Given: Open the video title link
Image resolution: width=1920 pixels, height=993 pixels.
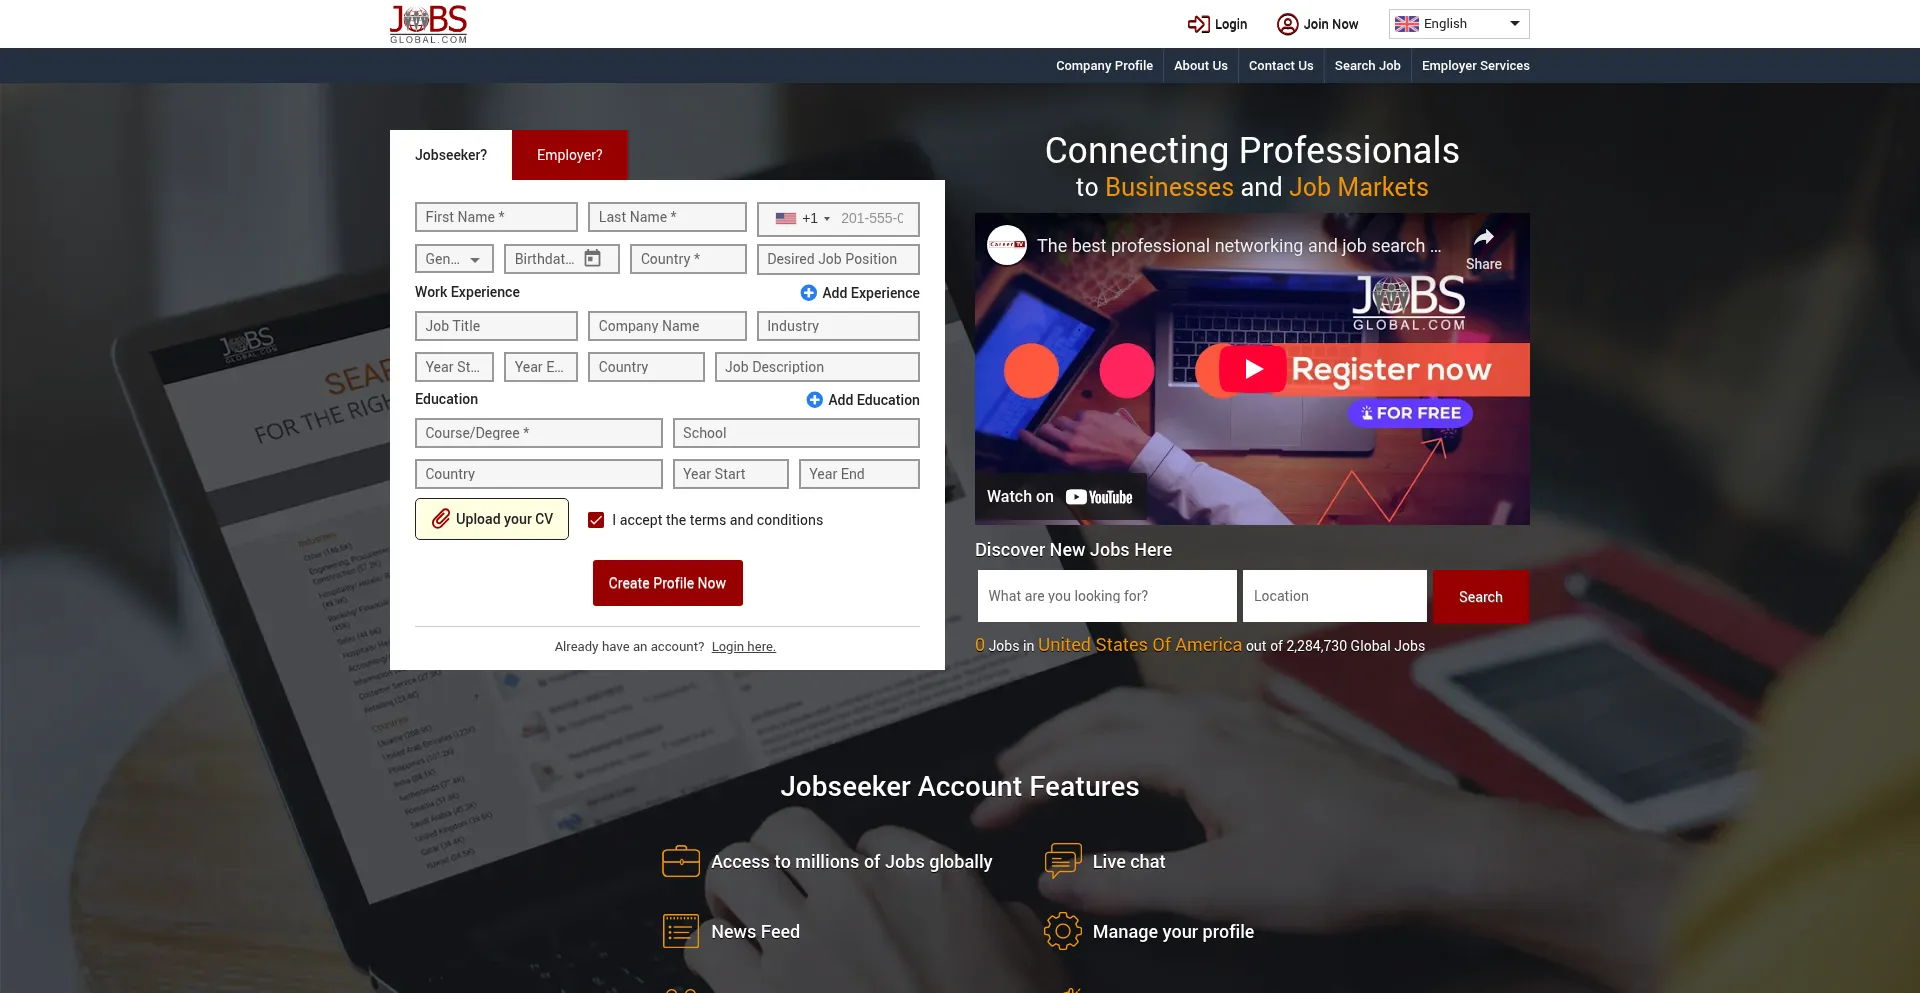Looking at the screenshot, I should 1239,246.
